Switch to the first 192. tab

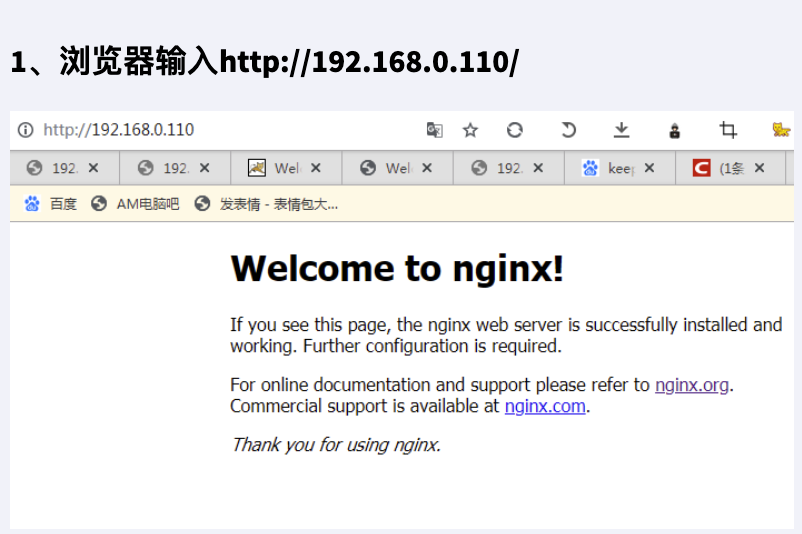point(64,168)
